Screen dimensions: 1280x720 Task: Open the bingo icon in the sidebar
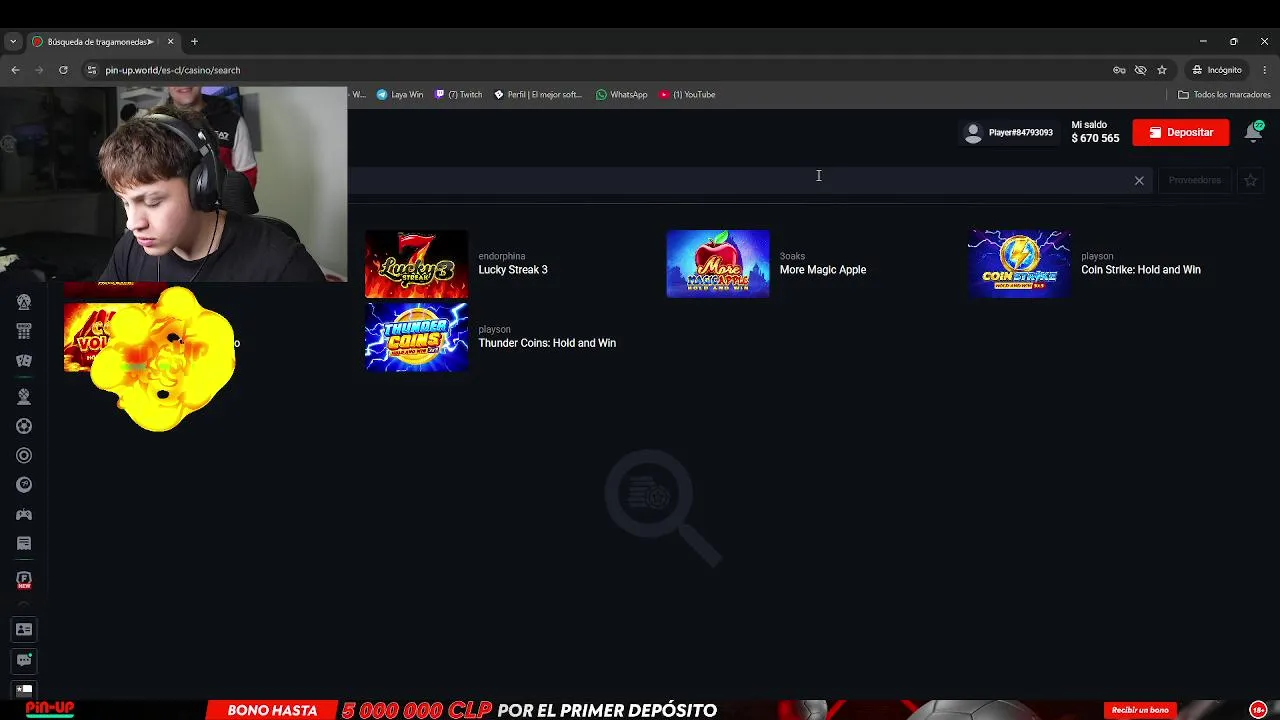(x=24, y=331)
